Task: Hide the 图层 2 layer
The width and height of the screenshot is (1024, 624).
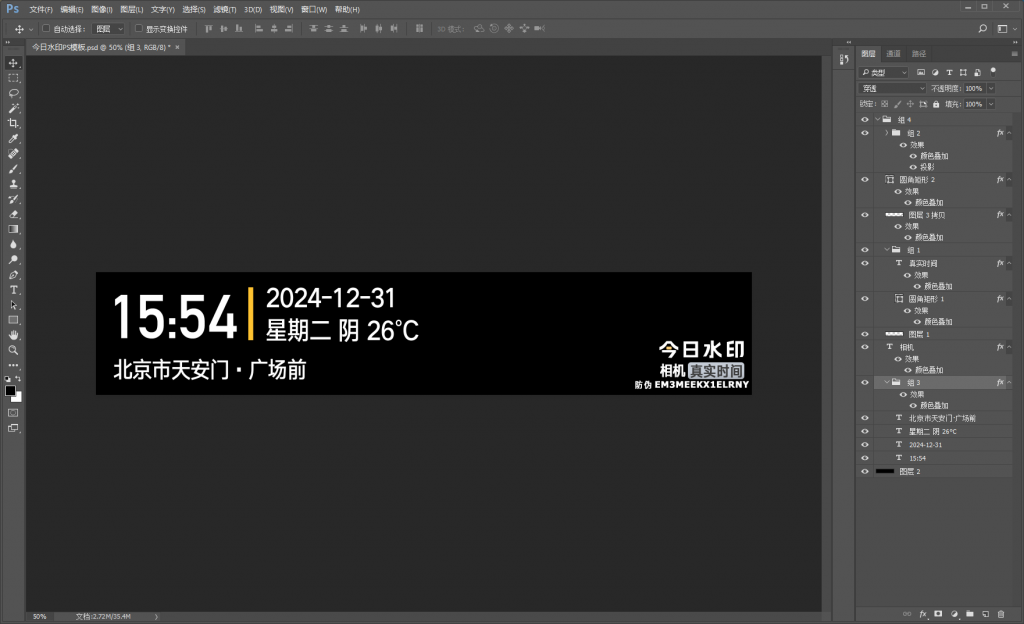Action: [x=865, y=471]
